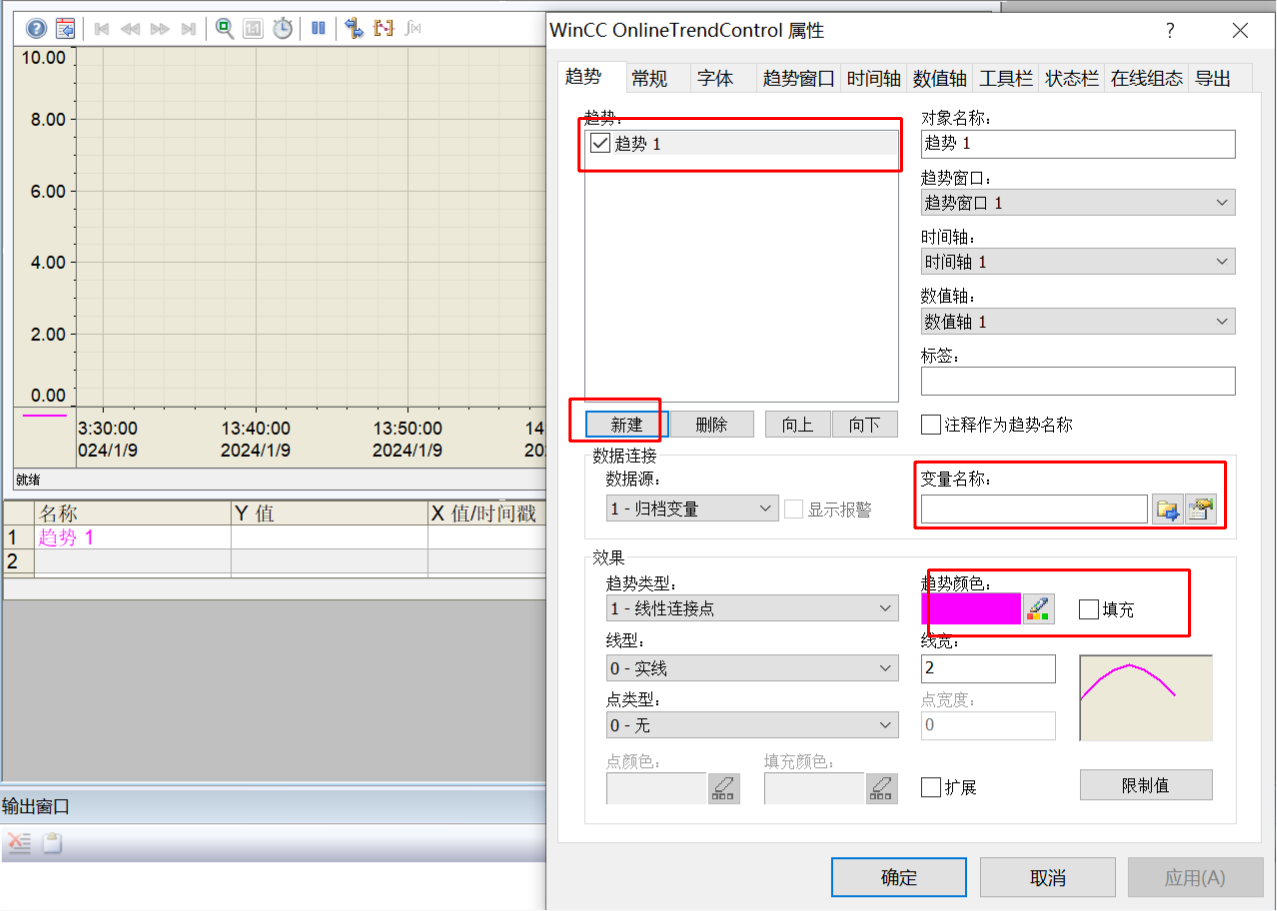Click the statistics function ∫[x] icon
Screen dimensions: 1277x911
point(413,28)
